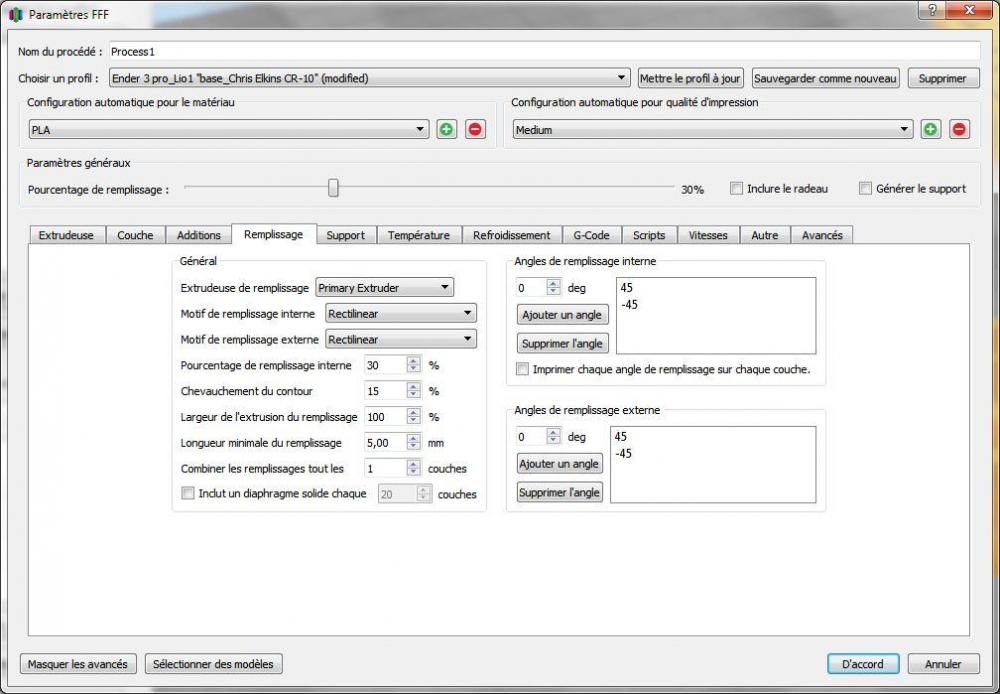Open the Extrudeuse de remplissage dropdown
This screenshot has width=1000, height=694.
pyautogui.click(x=385, y=288)
